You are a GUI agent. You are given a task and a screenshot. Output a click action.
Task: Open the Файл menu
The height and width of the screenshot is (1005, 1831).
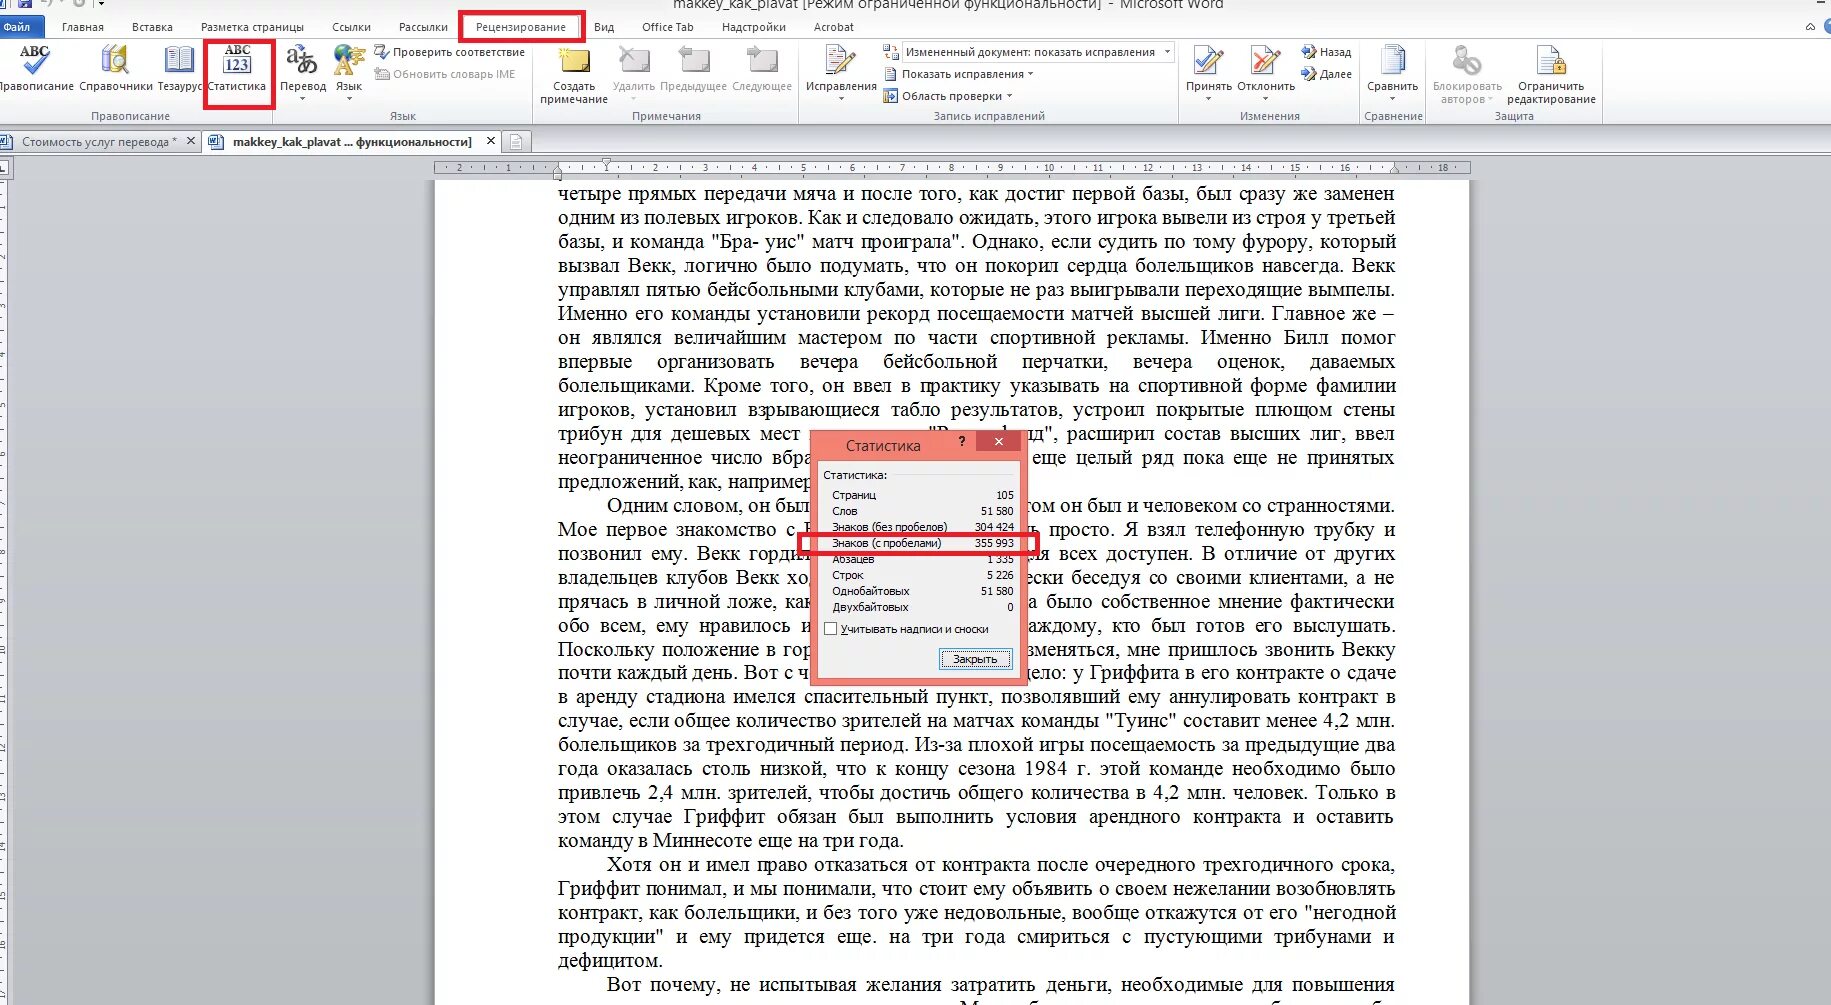(20, 27)
